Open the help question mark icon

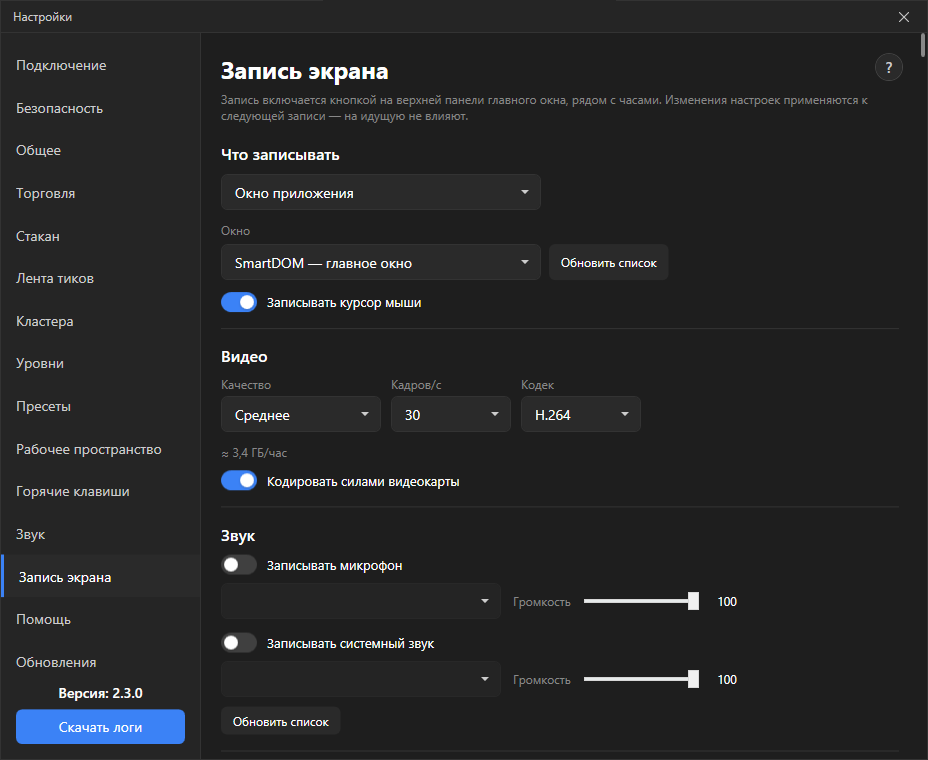(888, 67)
